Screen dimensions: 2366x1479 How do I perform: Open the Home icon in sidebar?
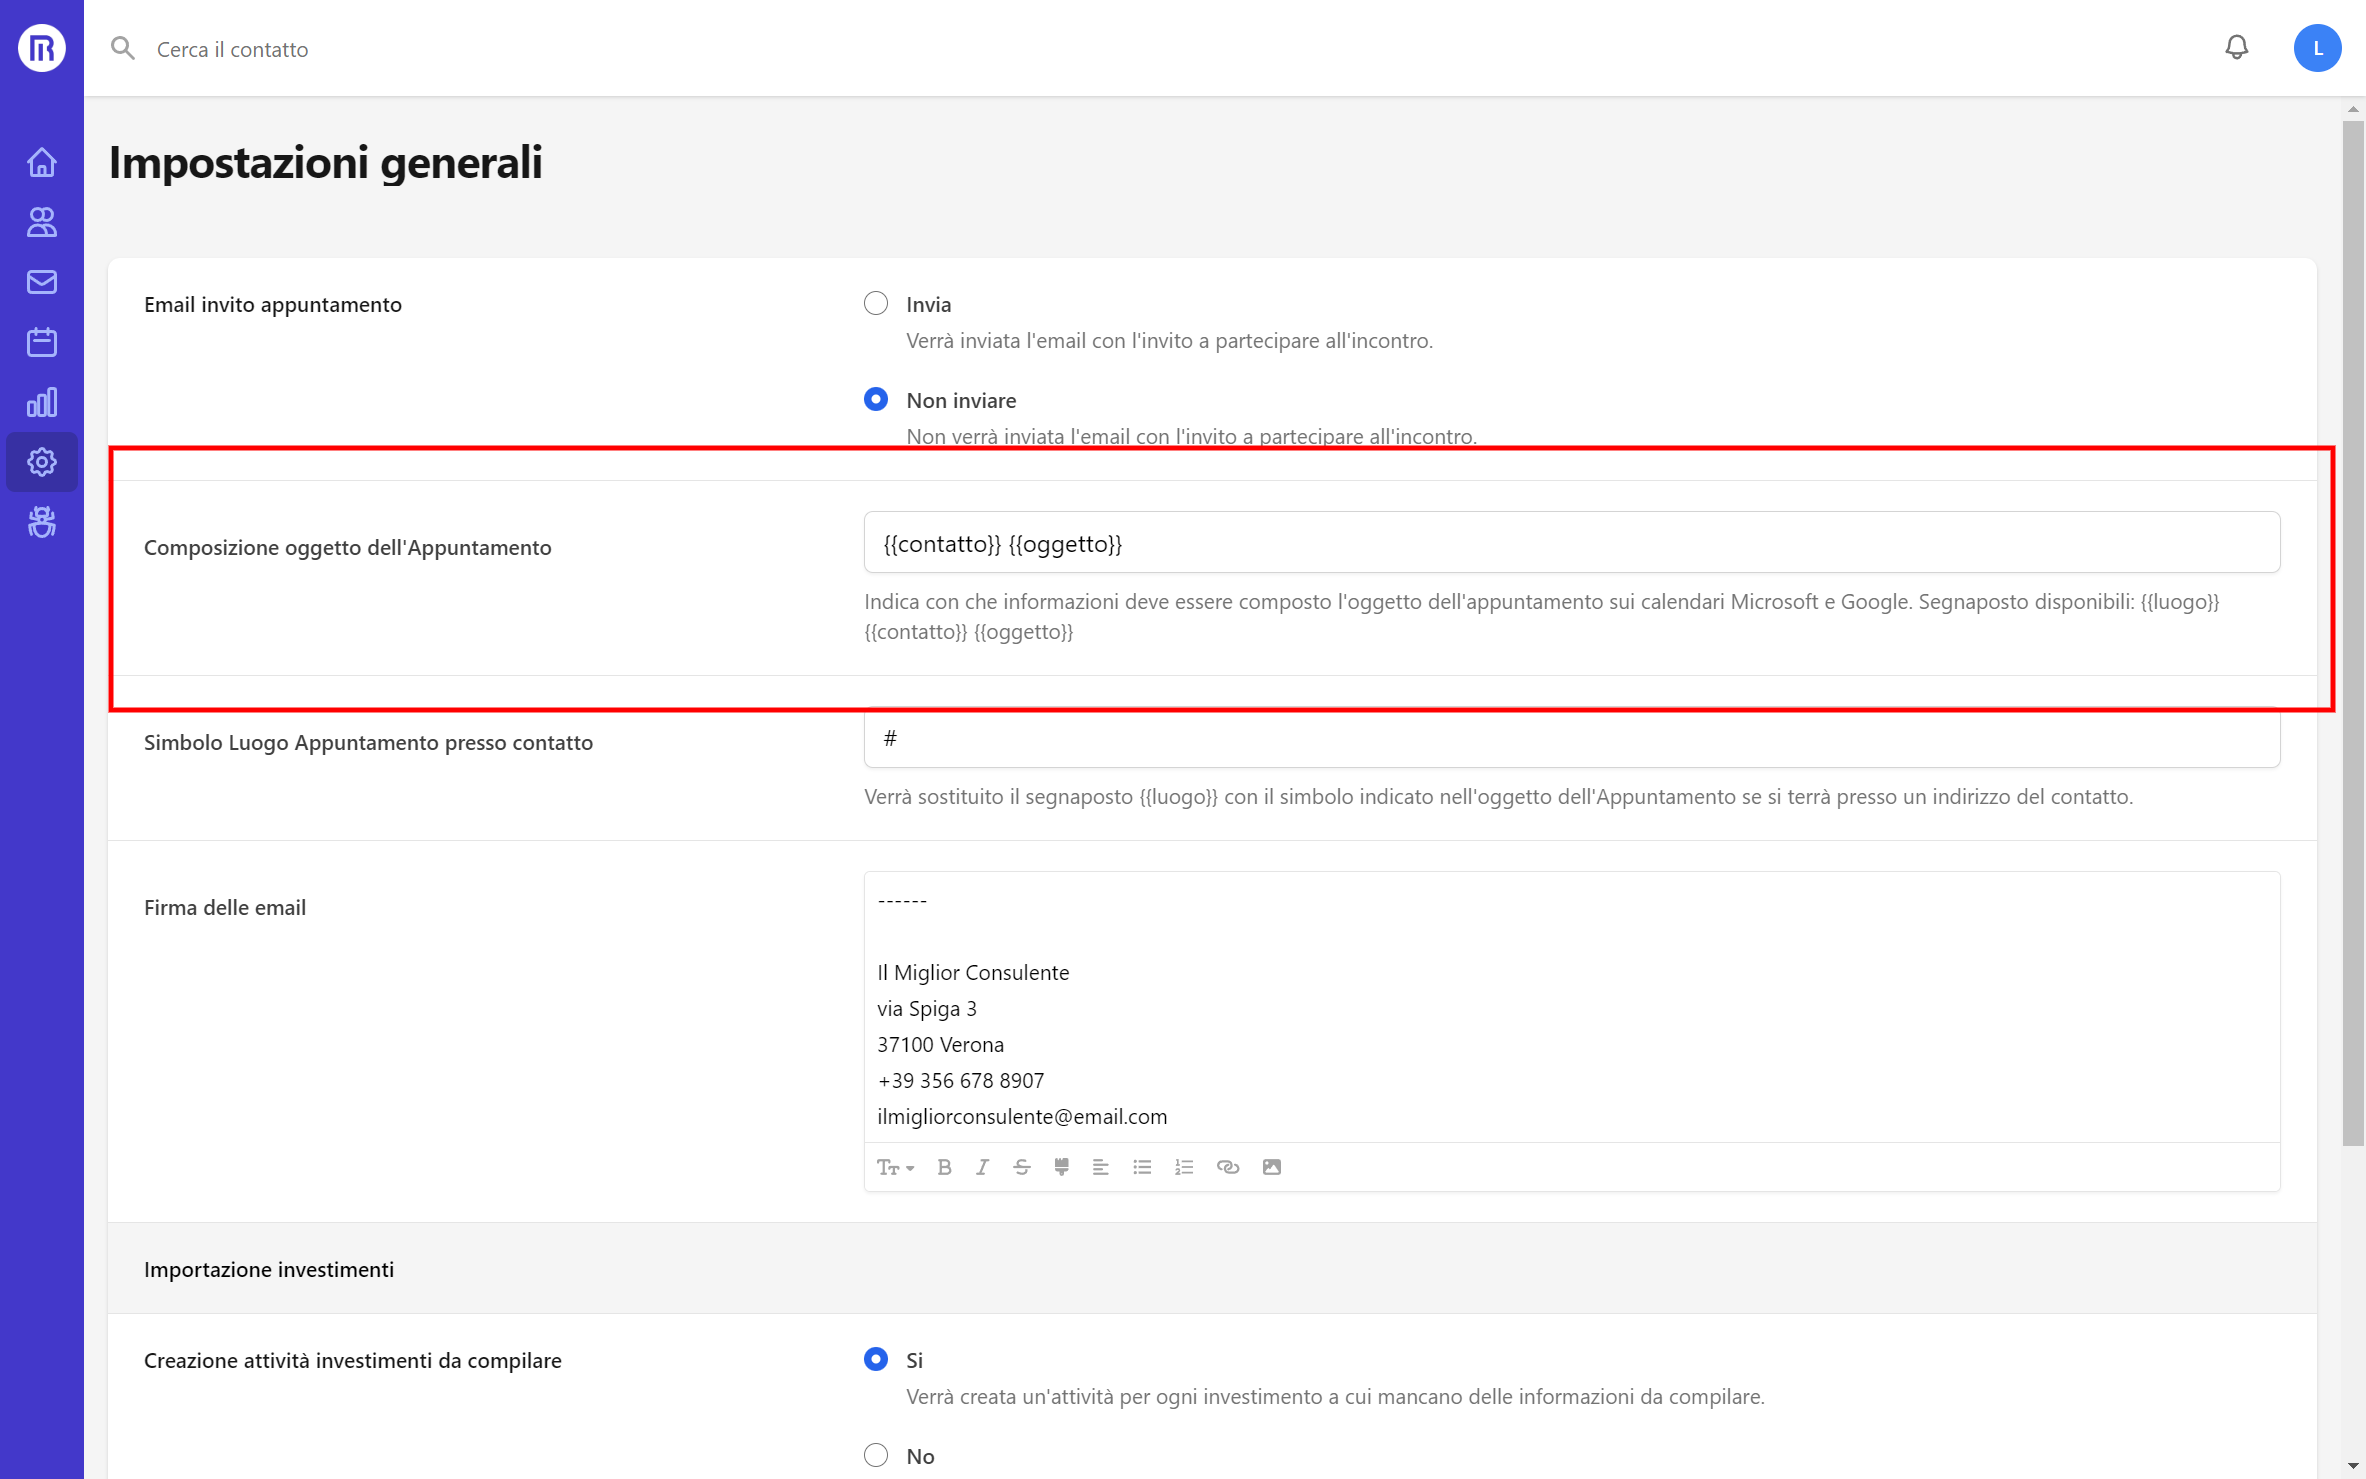pos(42,162)
